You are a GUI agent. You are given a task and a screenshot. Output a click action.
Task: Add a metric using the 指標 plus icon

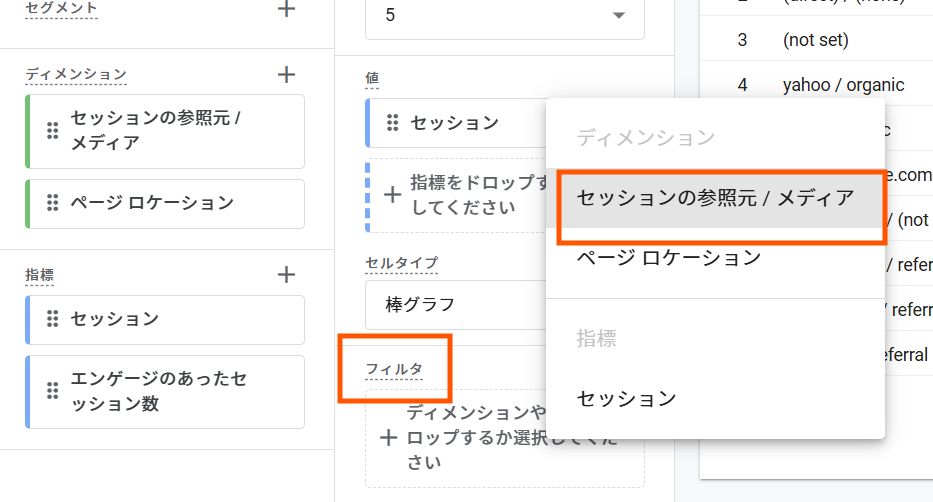(x=286, y=274)
